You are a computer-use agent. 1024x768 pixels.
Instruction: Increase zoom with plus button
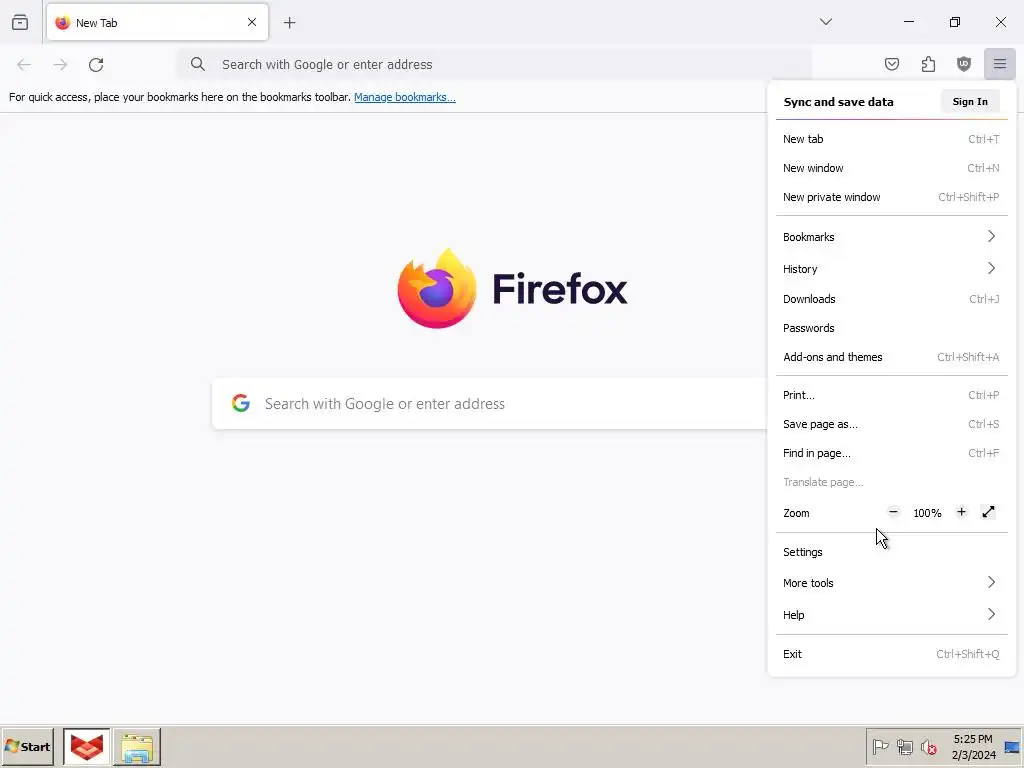961,513
